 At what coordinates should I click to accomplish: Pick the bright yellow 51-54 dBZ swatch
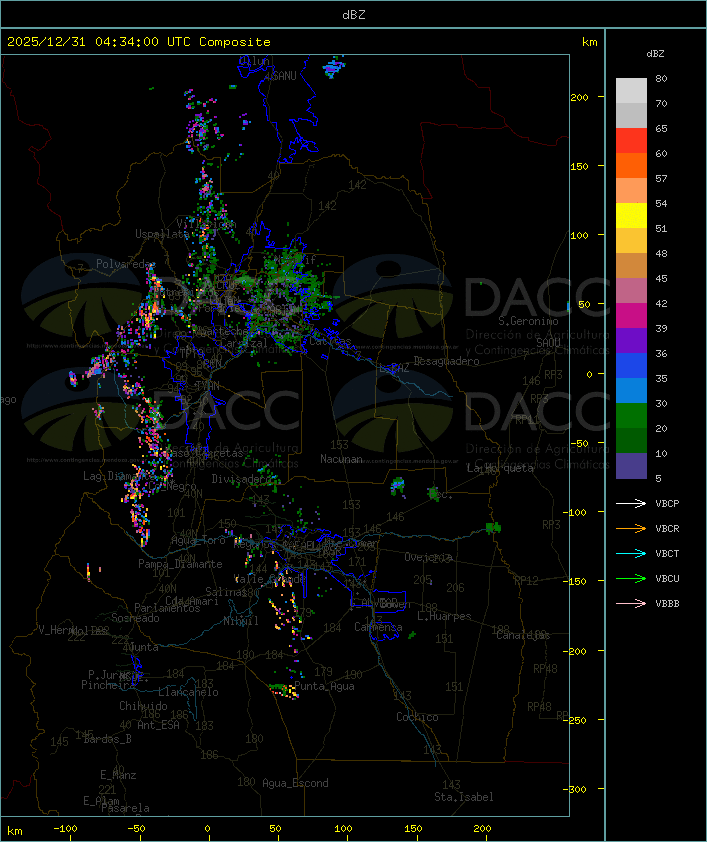(x=631, y=216)
